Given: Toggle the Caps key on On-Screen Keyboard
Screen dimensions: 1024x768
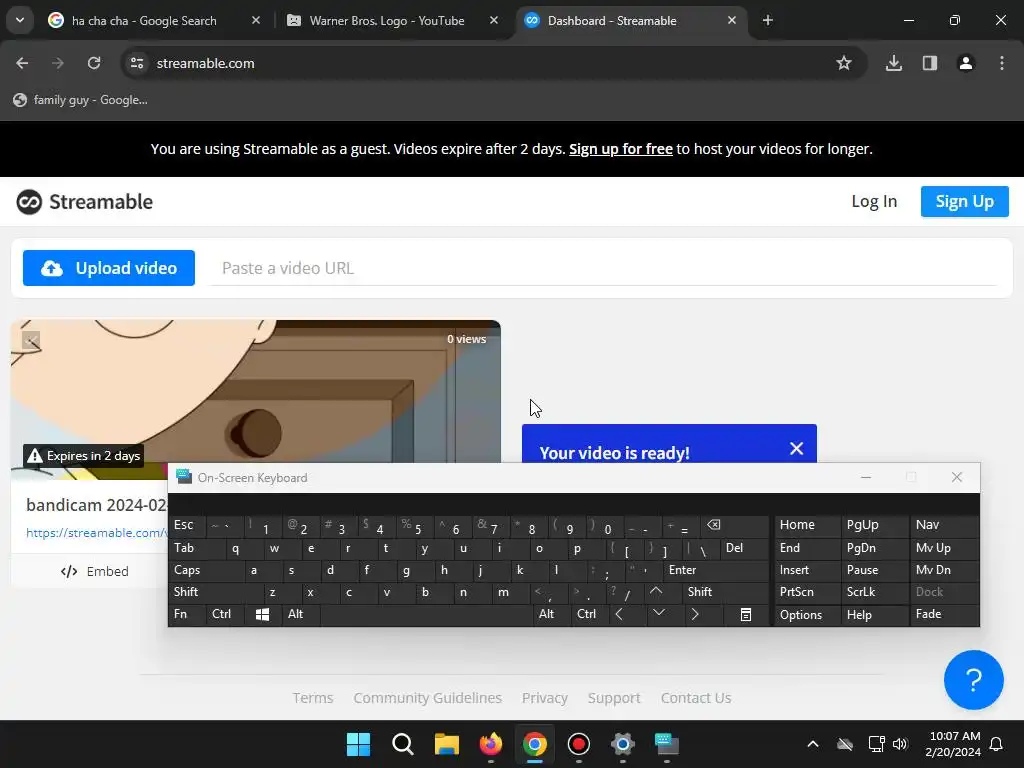Looking at the screenshot, I should (206, 570).
